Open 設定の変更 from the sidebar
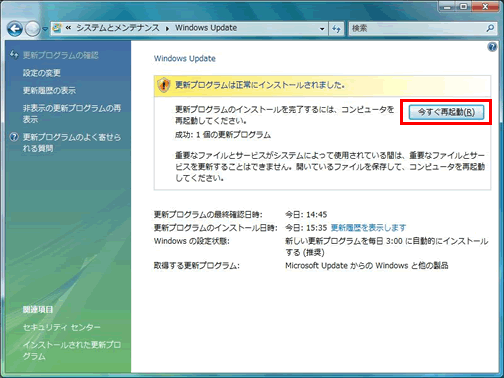The image size is (504, 378). (x=41, y=73)
